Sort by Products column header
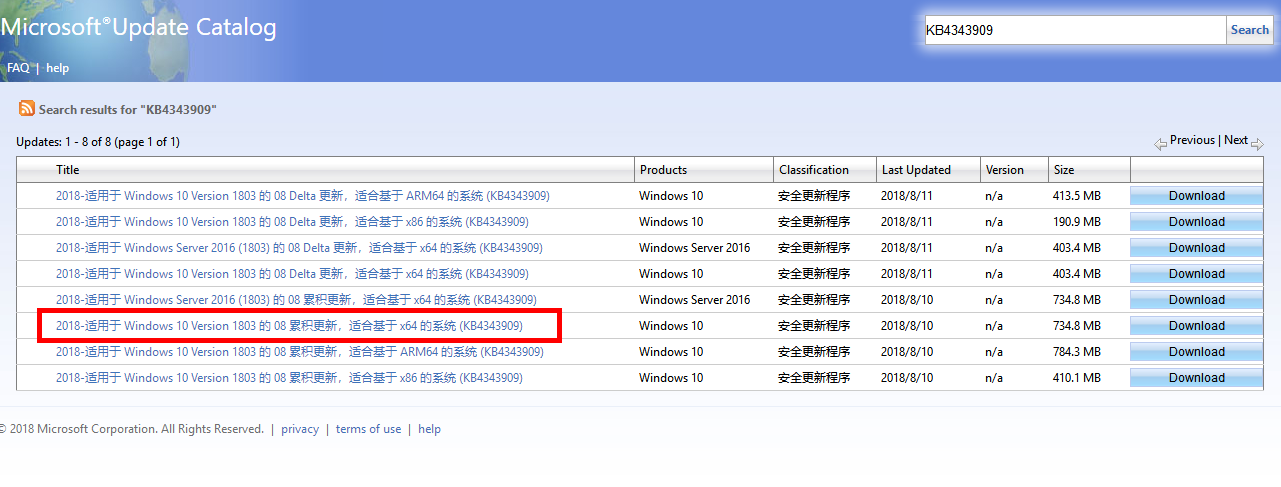 click(663, 170)
